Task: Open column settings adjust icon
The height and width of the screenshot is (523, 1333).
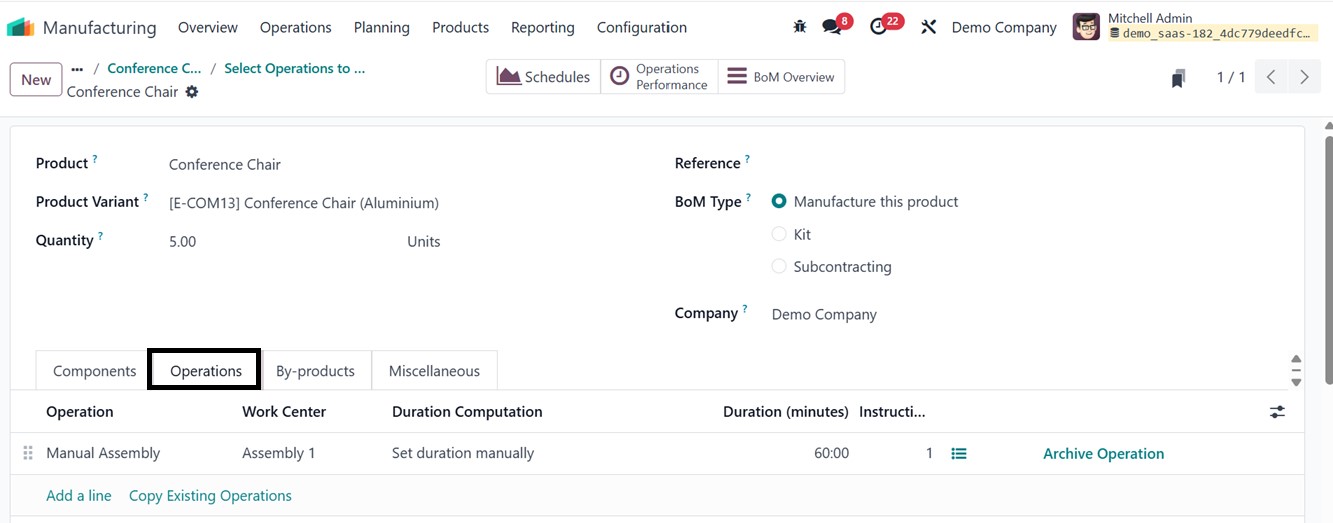Action: coord(1277,412)
